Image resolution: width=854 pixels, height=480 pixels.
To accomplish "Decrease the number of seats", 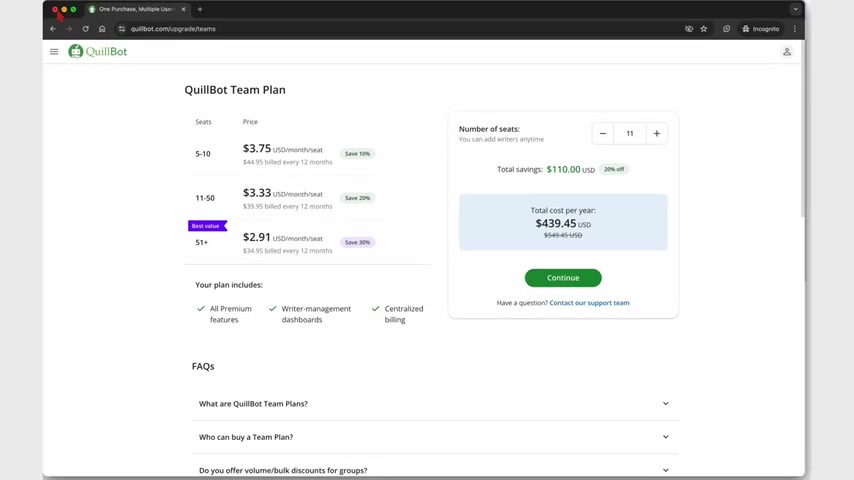I will pyautogui.click(x=603, y=133).
